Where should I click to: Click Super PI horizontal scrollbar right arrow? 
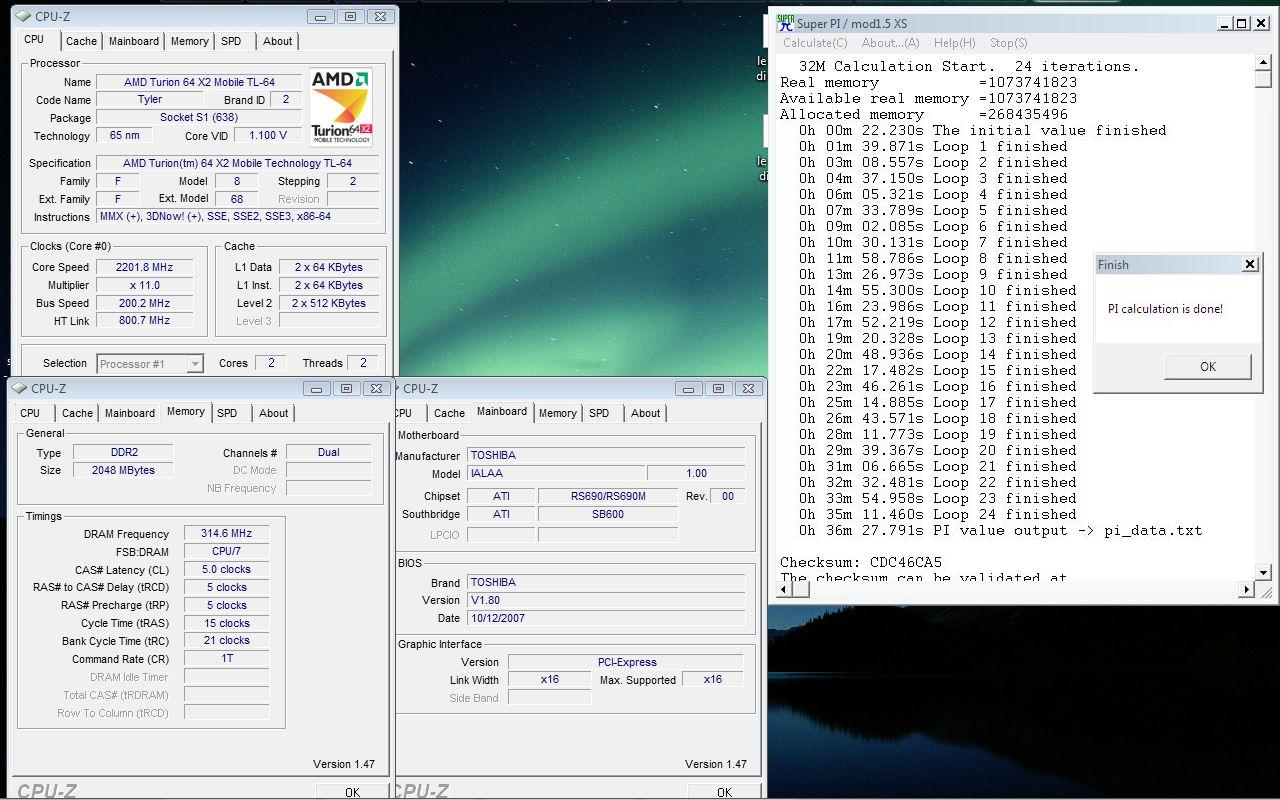click(x=1247, y=590)
